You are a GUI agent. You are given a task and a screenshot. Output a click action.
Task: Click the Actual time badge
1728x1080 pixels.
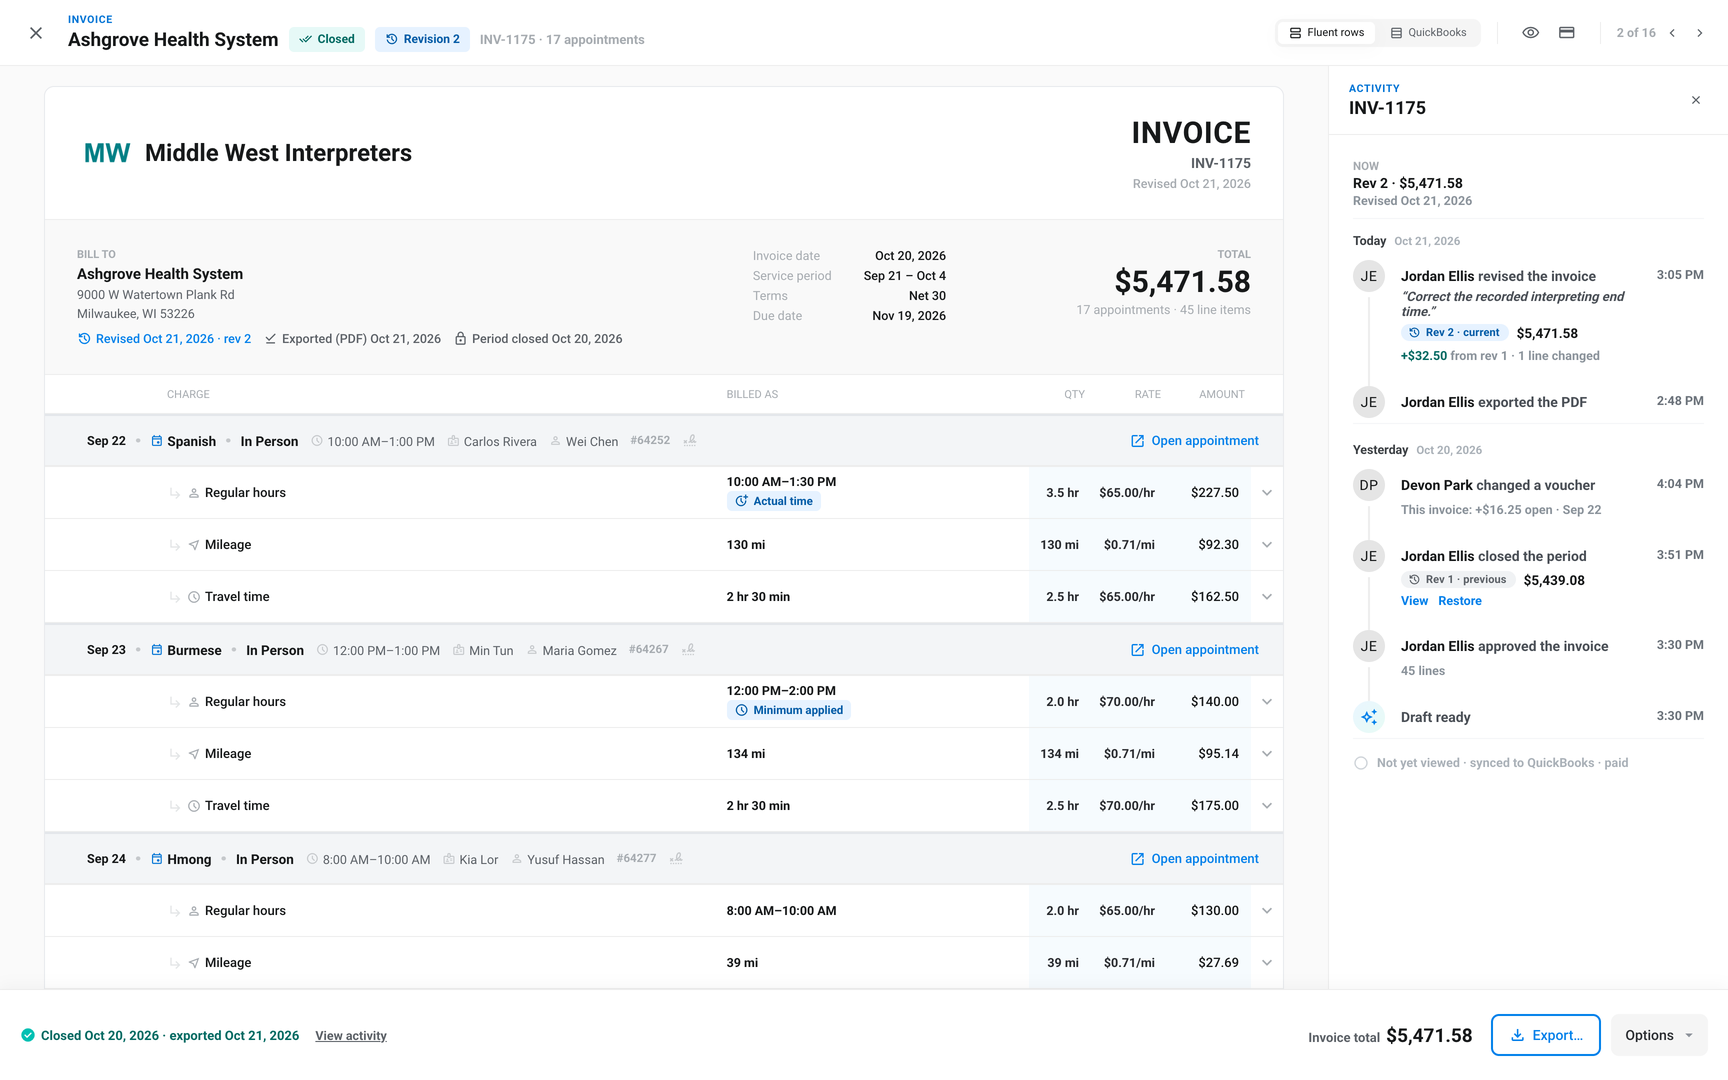click(773, 501)
